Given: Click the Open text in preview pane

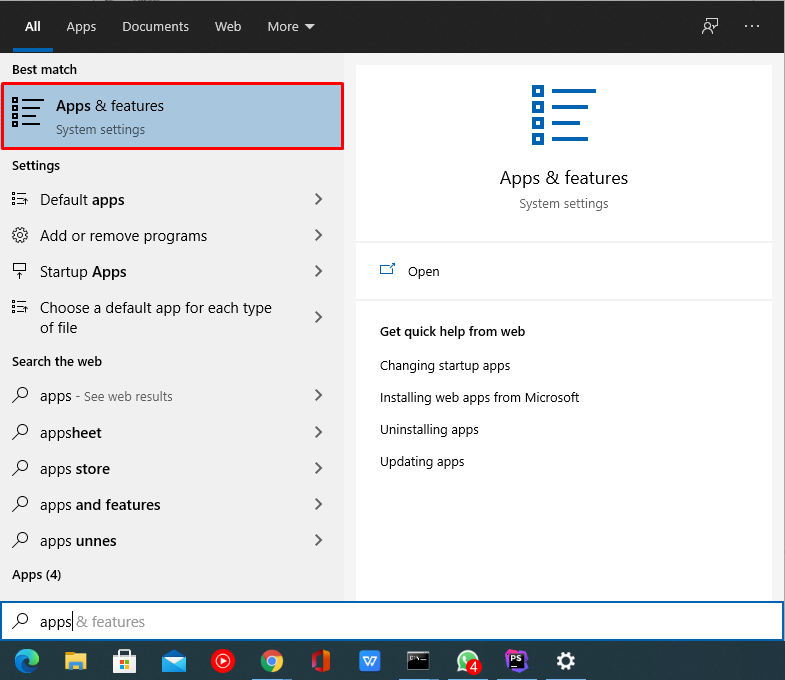Looking at the screenshot, I should click(x=424, y=271).
